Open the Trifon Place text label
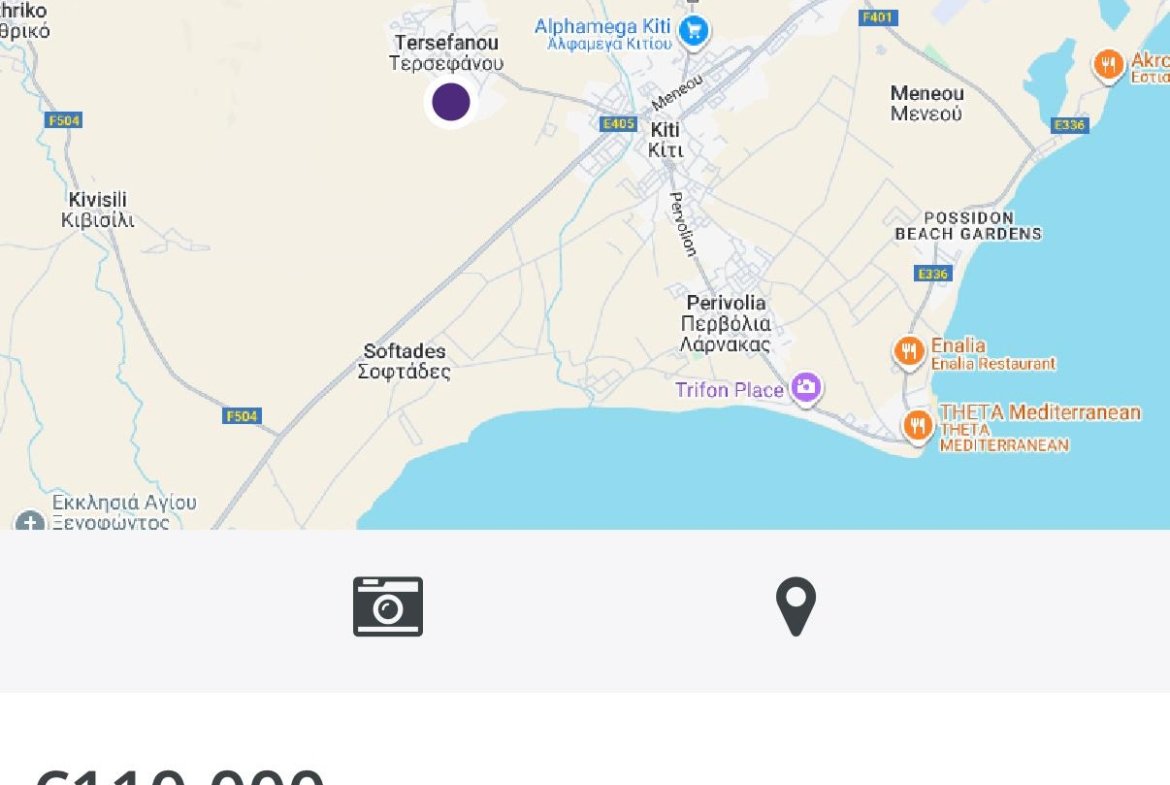 point(729,390)
